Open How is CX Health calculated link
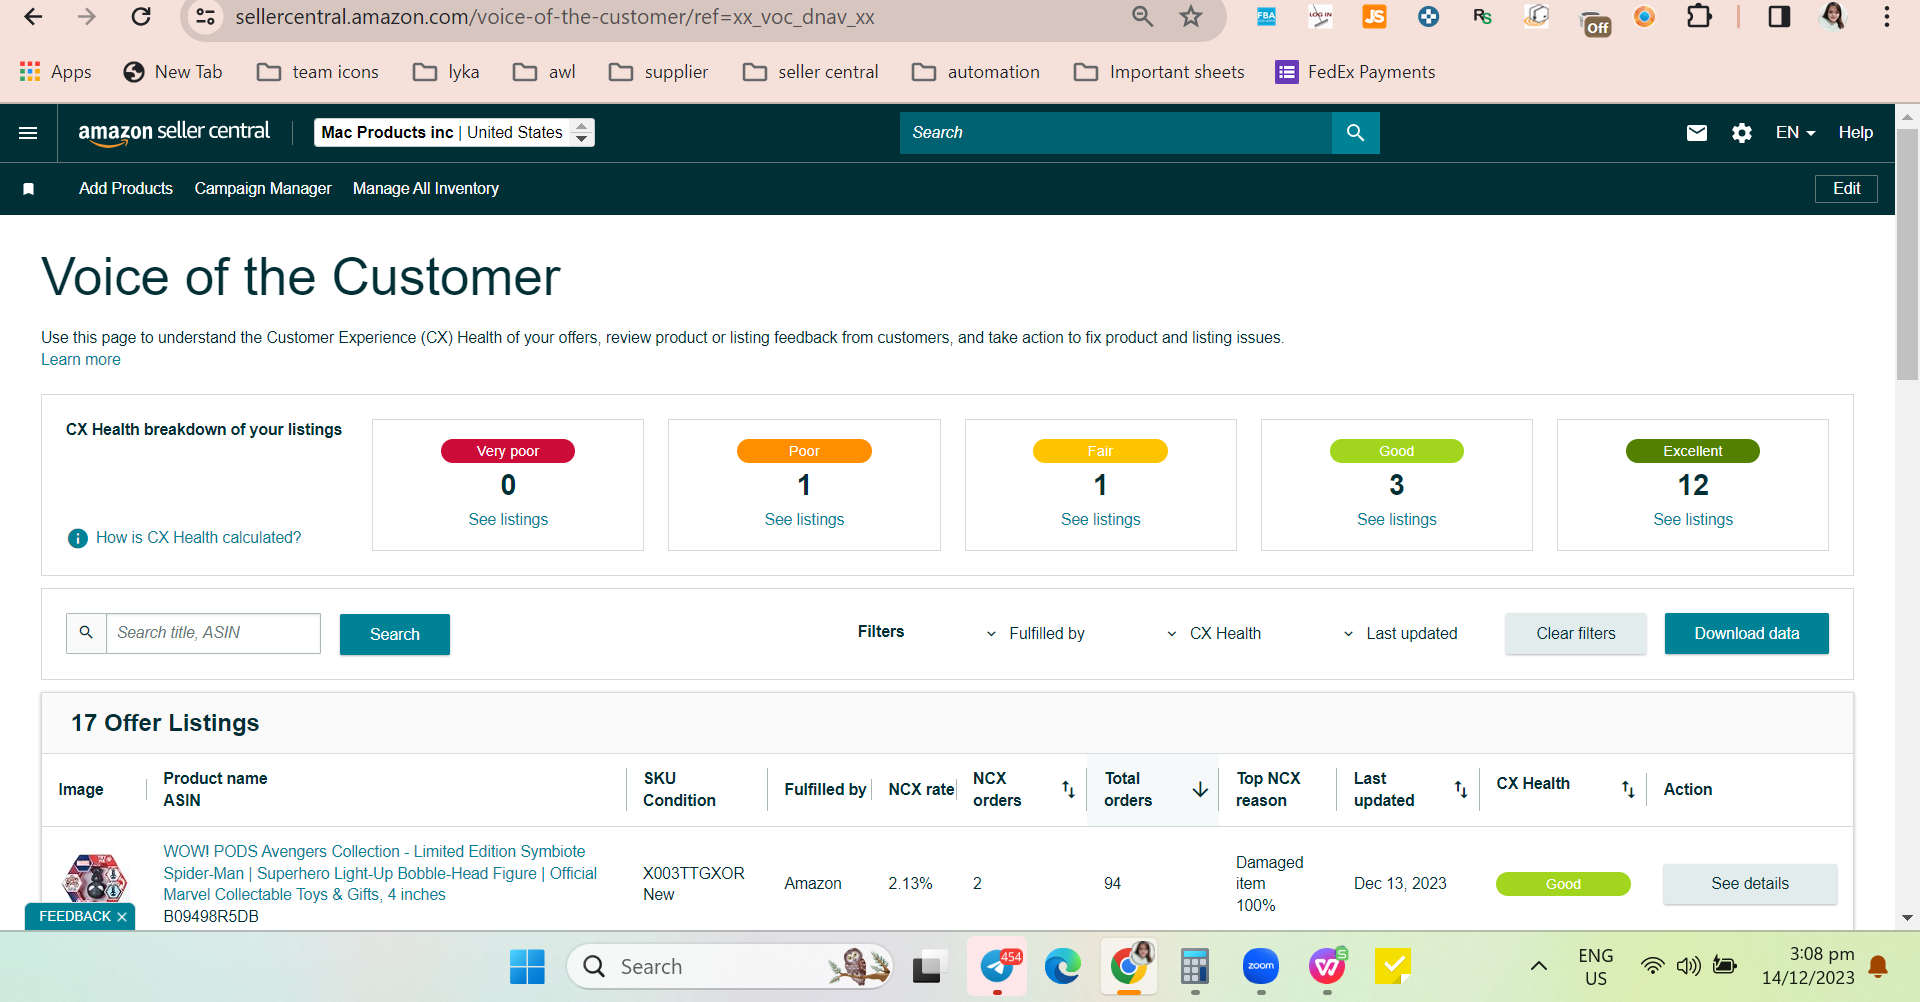Screen dimensions: 1920x1002 [198, 538]
